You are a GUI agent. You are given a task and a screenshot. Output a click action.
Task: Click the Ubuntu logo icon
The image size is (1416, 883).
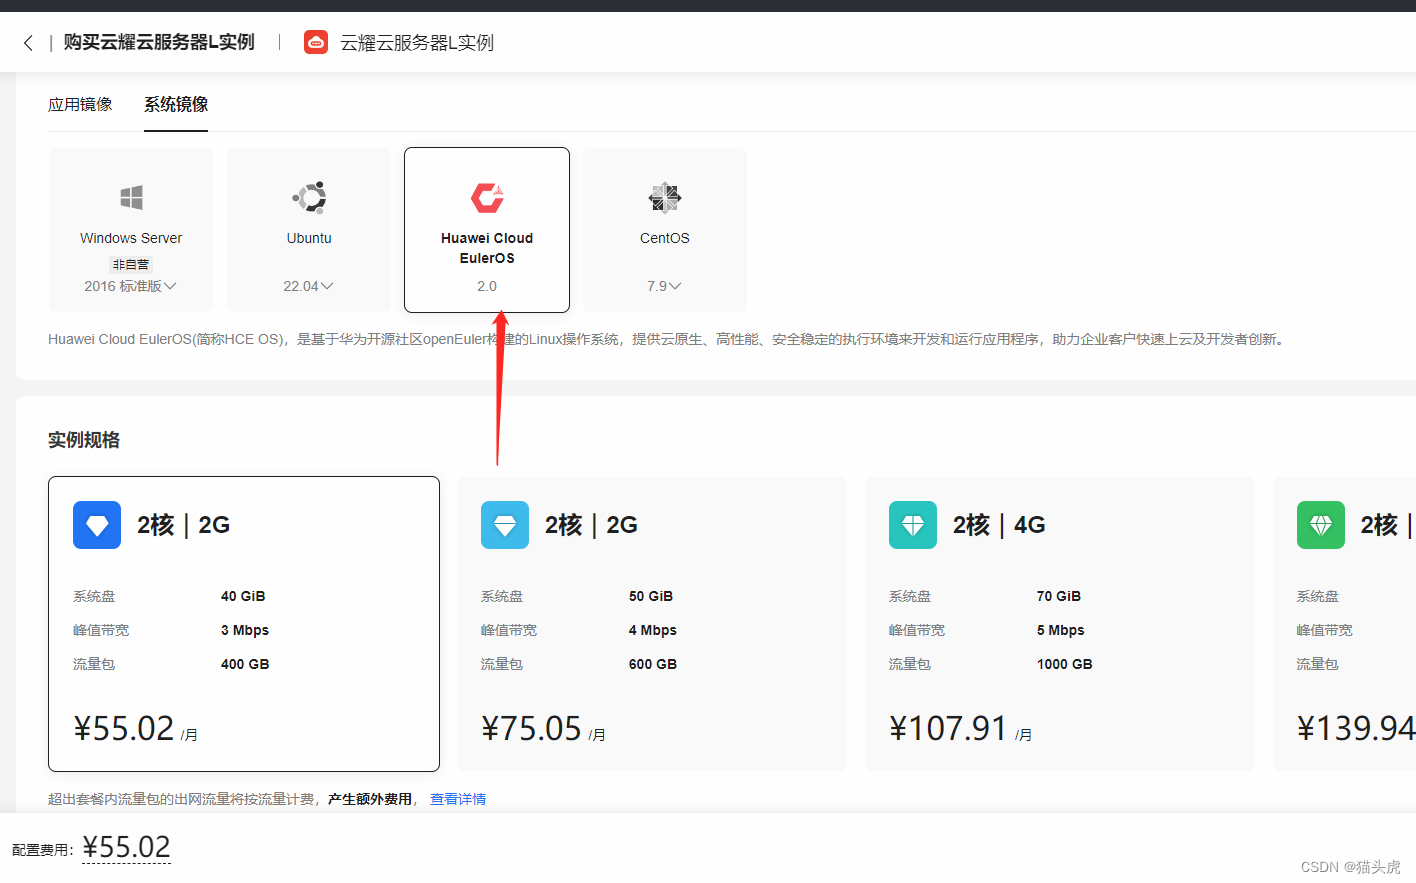point(309,198)
